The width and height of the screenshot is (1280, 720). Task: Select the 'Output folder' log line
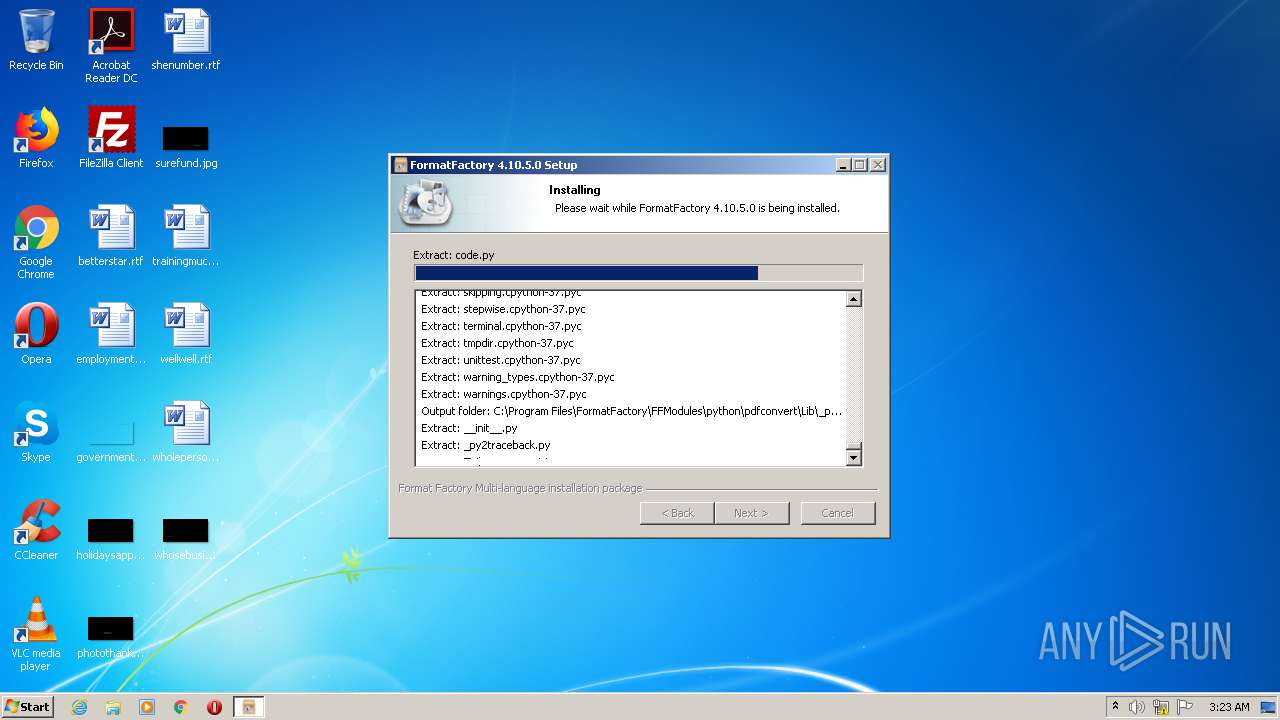(632, 411)
